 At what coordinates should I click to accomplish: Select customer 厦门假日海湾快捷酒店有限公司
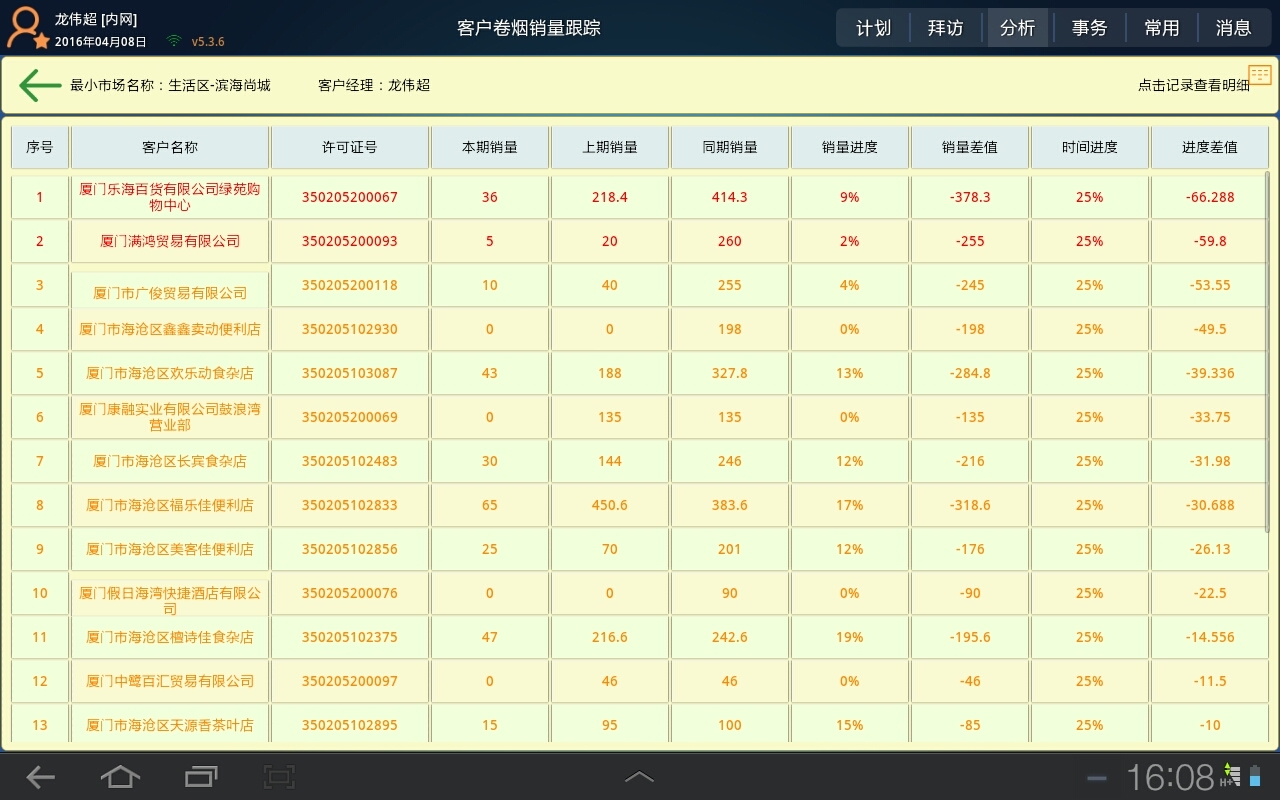point(170,600)
